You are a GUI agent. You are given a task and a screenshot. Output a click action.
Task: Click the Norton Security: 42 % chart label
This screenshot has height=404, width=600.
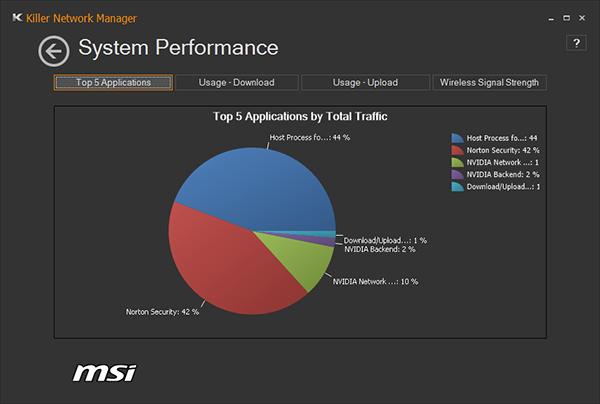[162, 312]
